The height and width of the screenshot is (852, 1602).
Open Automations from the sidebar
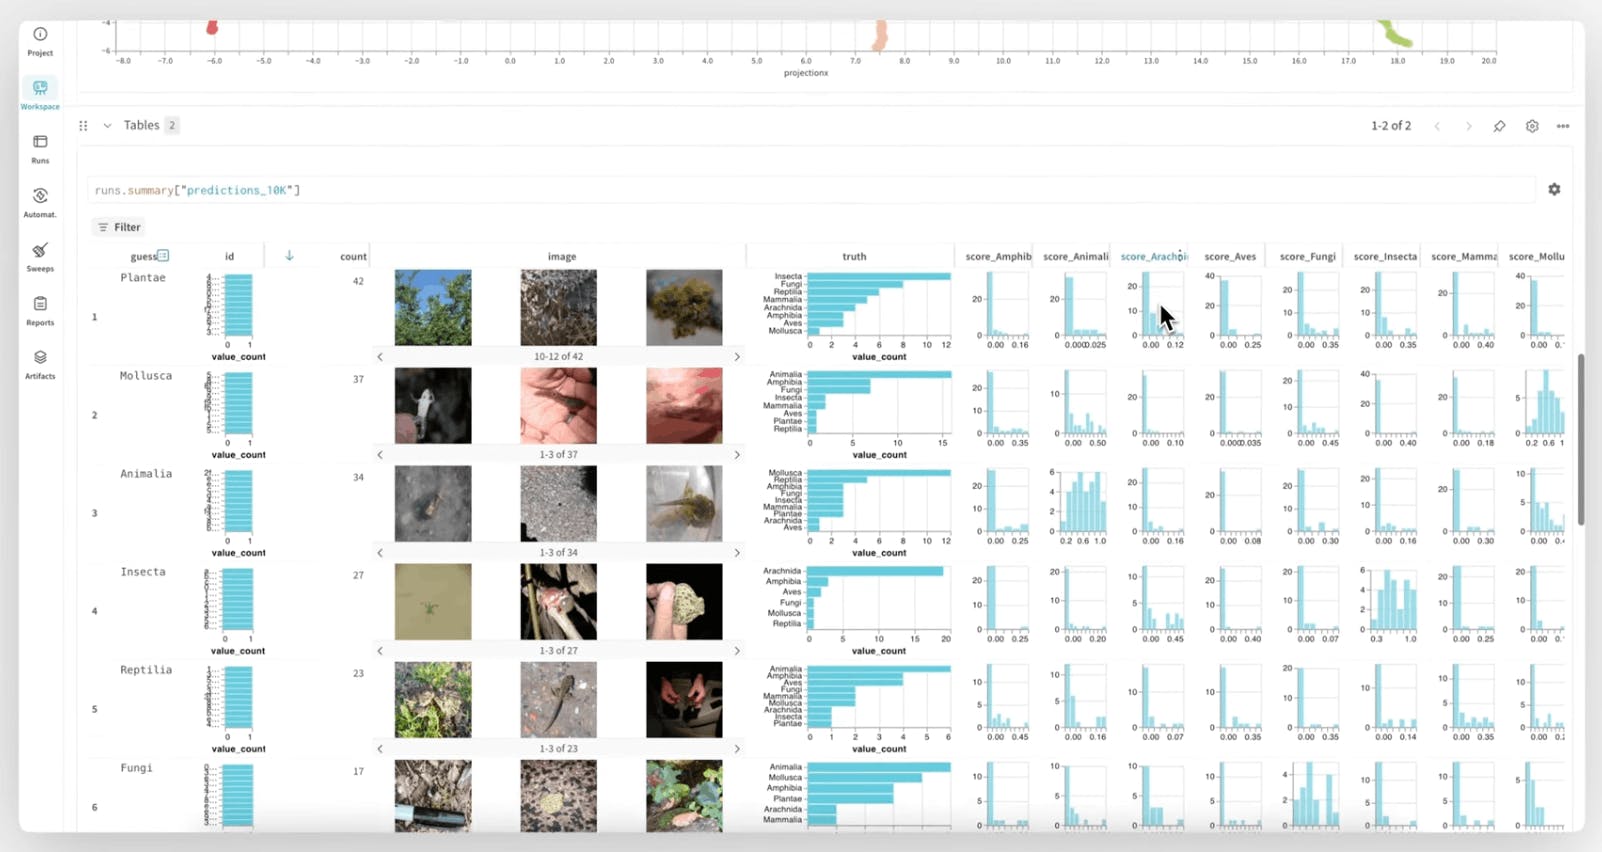40,202
